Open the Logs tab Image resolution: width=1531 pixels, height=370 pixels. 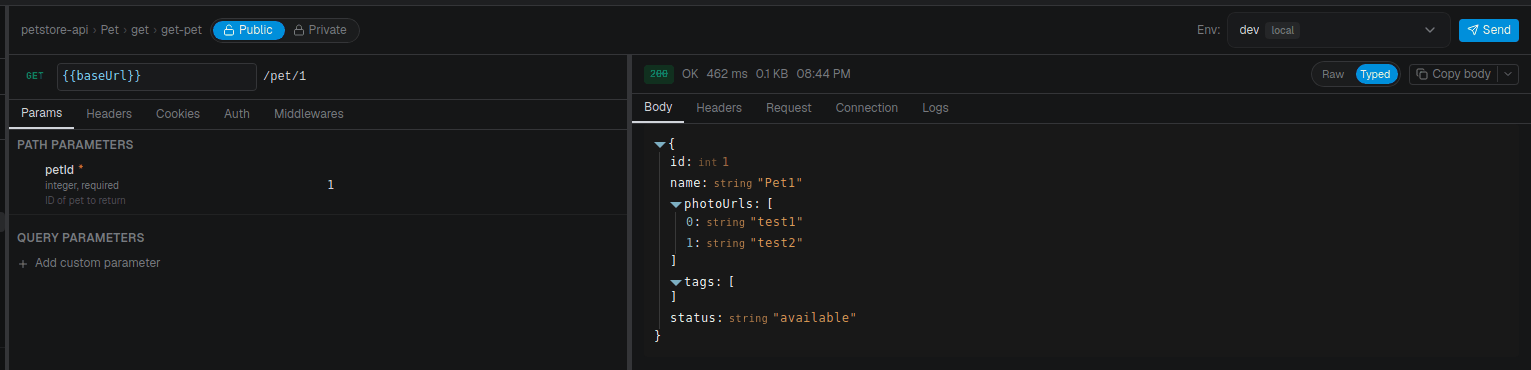coord(935,108)
